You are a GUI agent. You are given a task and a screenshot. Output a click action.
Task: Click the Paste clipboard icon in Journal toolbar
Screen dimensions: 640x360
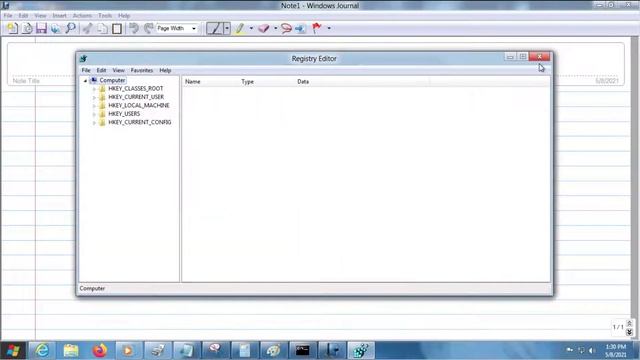tap(117, 28)
